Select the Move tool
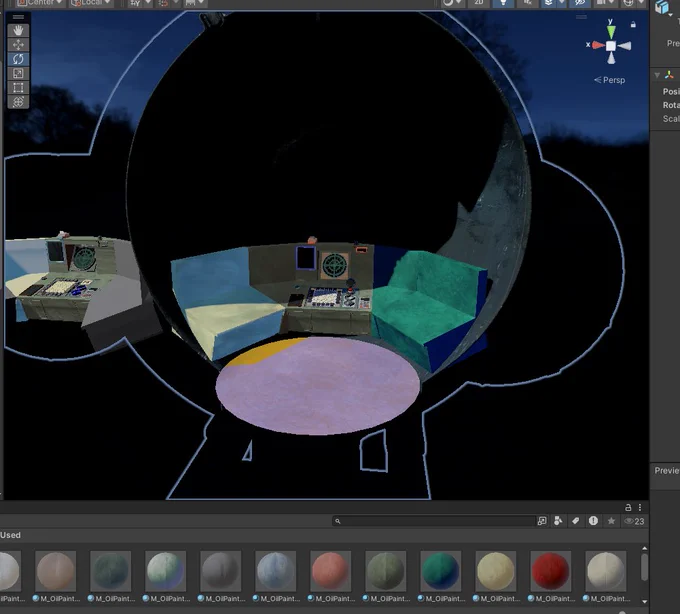This screenshot has height=614, width=680. click(x=18, y=45)
